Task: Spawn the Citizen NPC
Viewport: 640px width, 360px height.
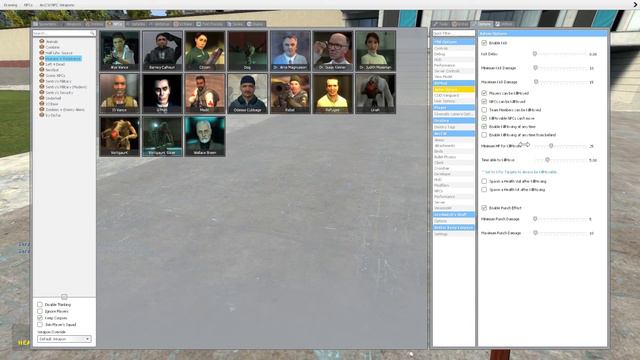Action: pyautogui.click(x=205, y=51)
